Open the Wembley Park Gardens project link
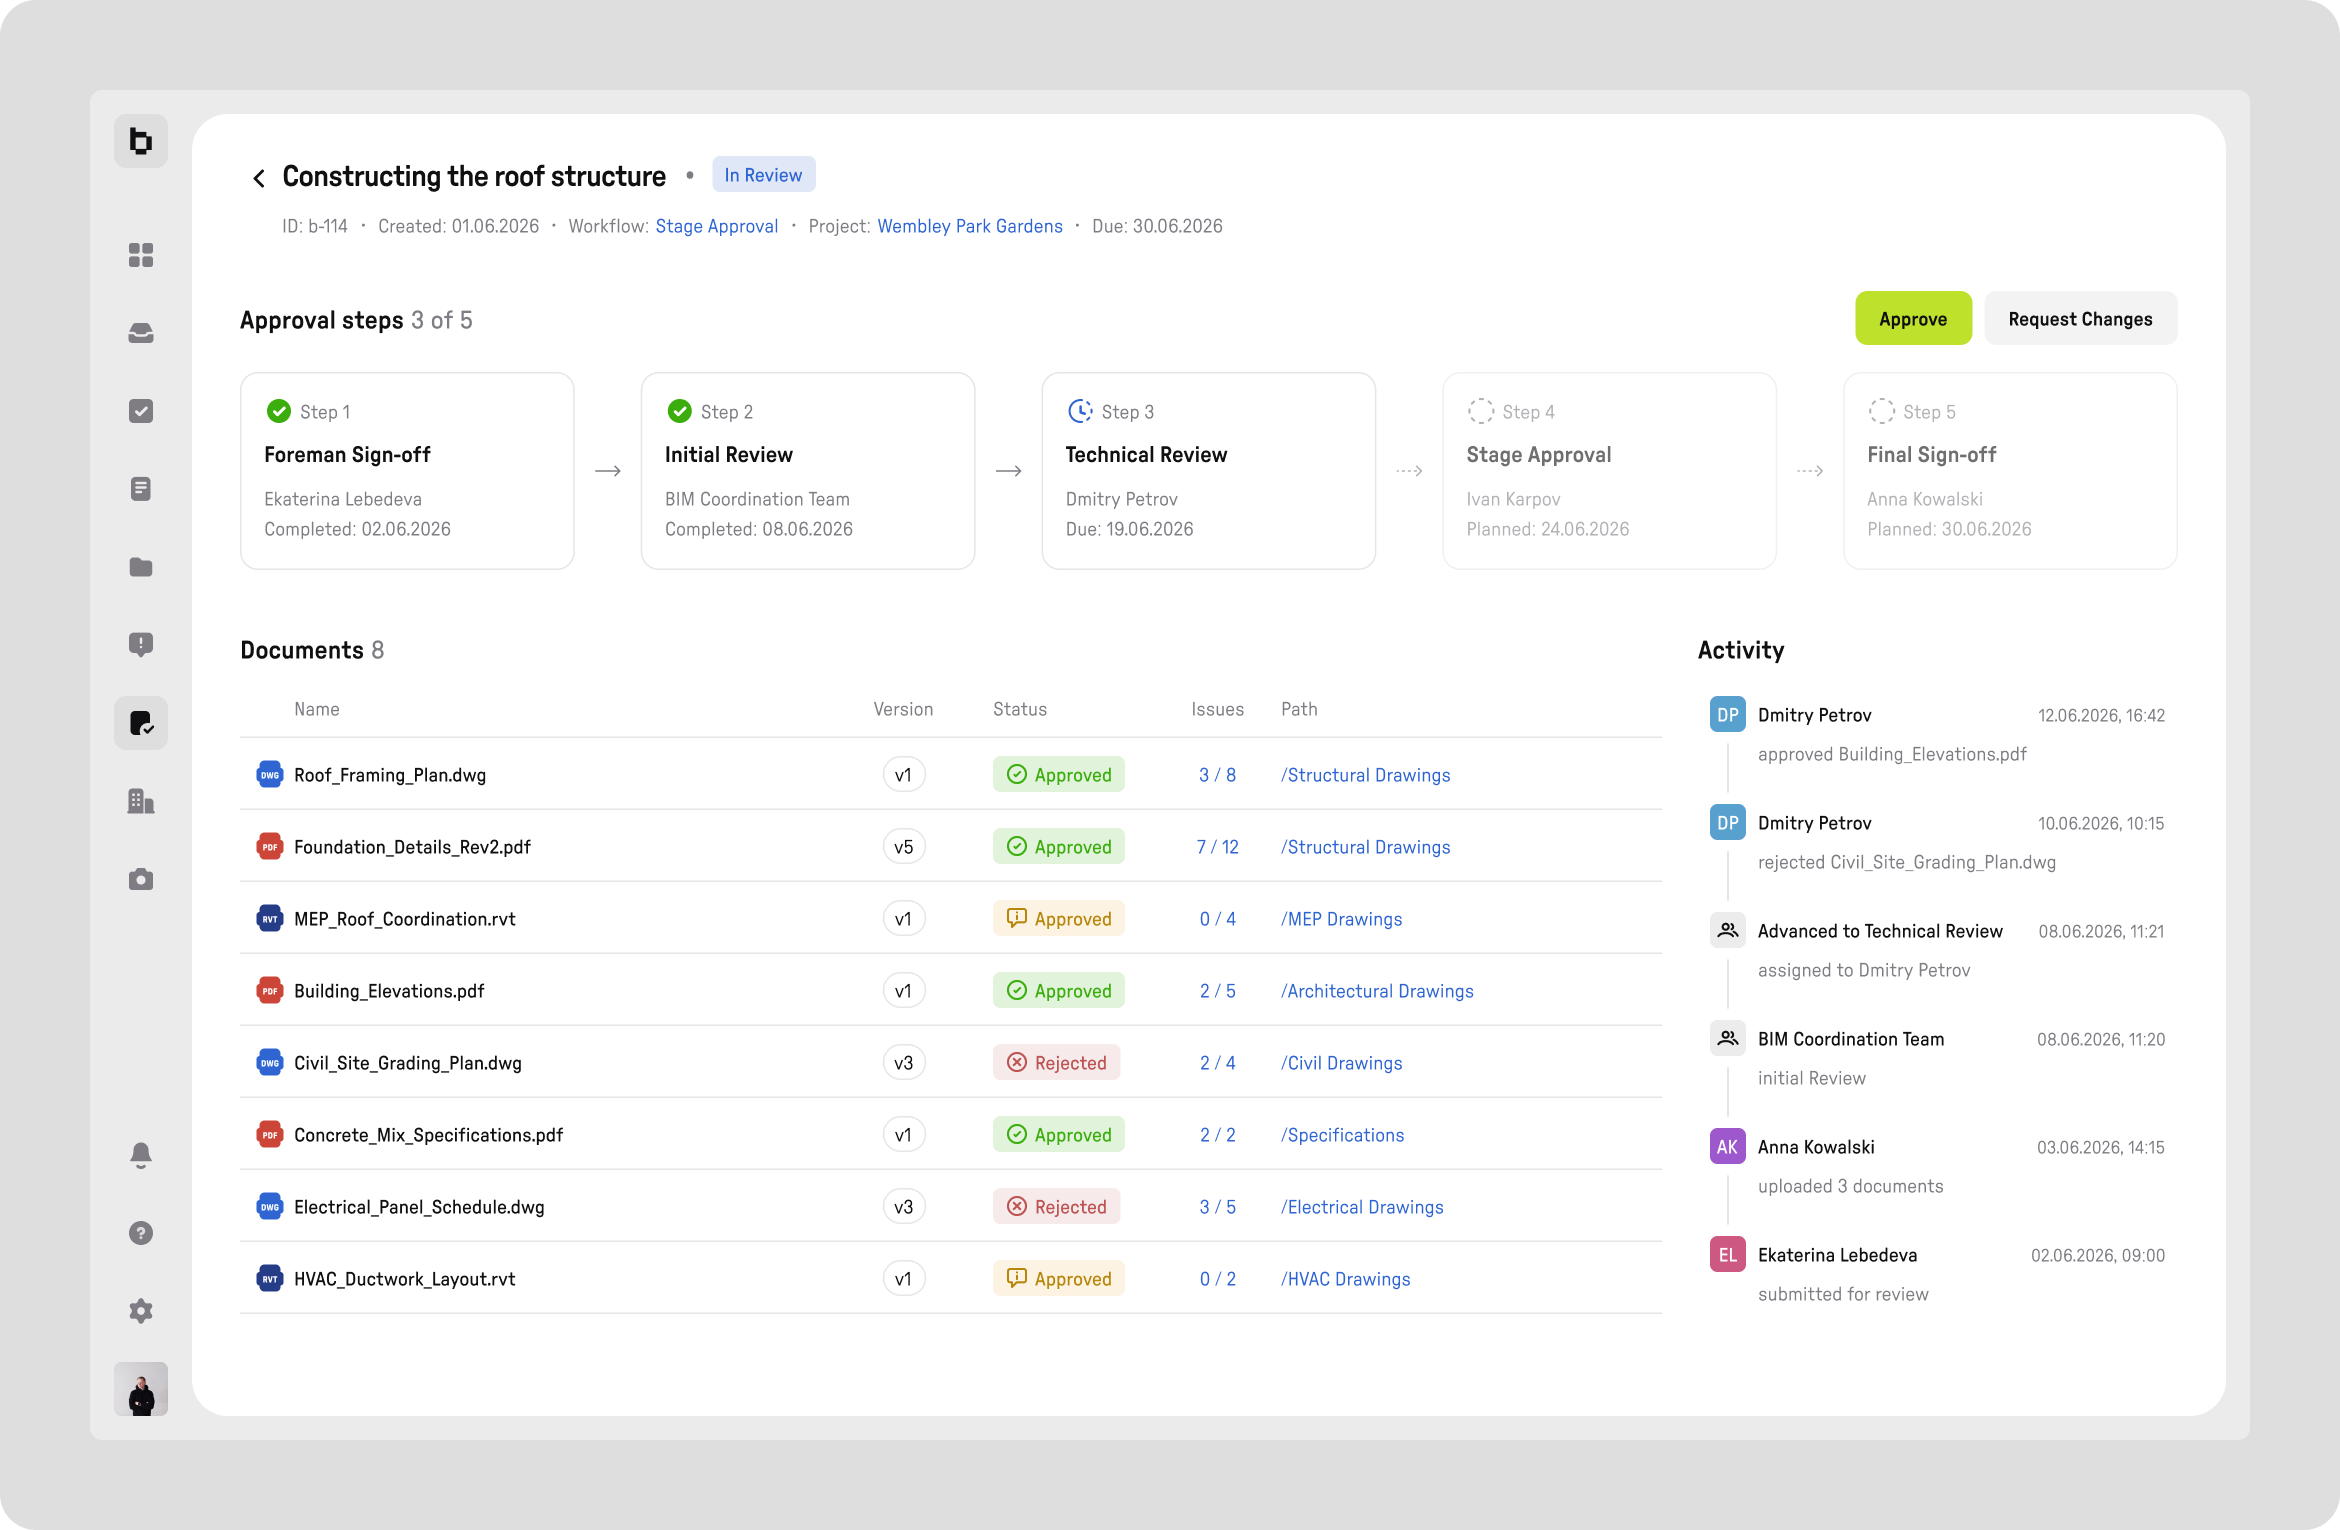The height and width of the screenshot is (1530, 2340). (x=970, y=226)
